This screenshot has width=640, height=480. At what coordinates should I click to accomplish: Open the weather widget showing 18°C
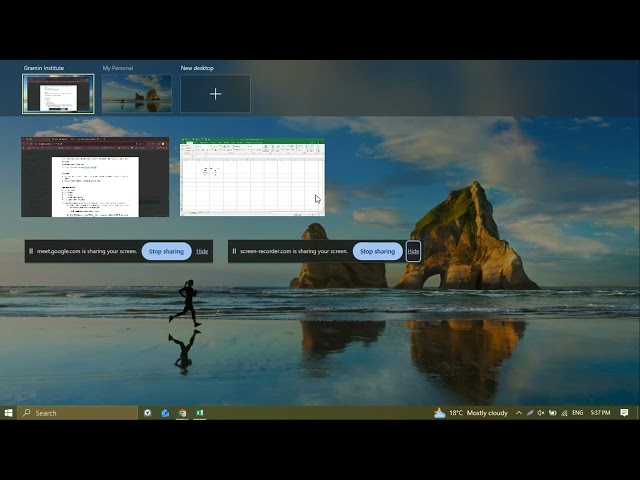(x=471, y=413)
